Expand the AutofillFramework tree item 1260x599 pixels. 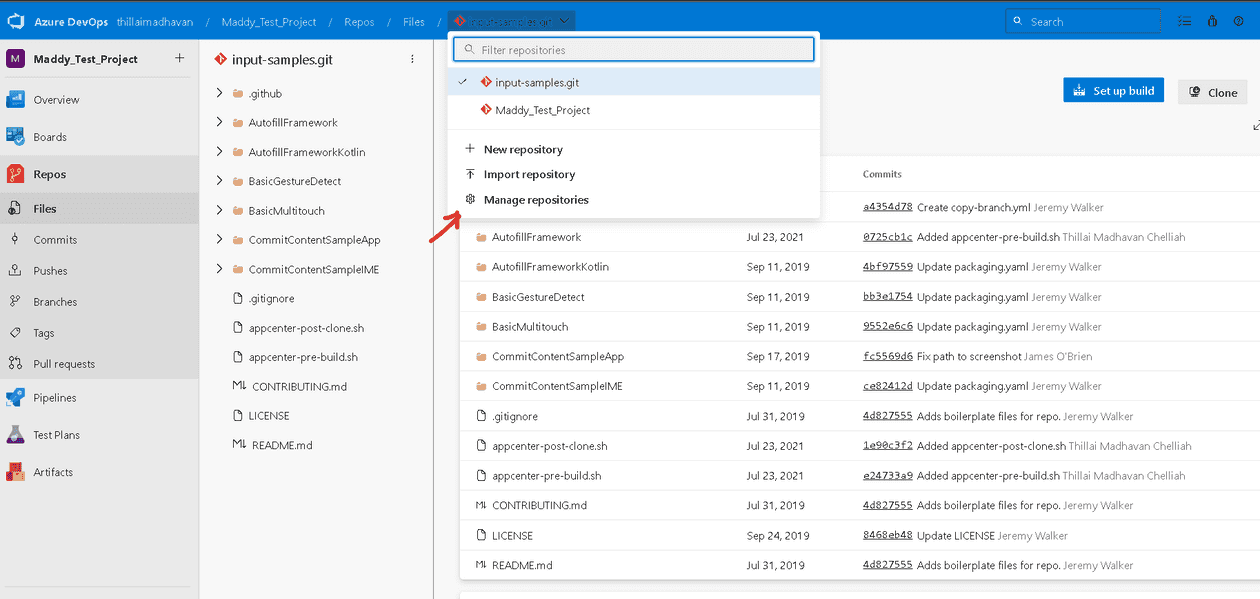coord(219,122)
